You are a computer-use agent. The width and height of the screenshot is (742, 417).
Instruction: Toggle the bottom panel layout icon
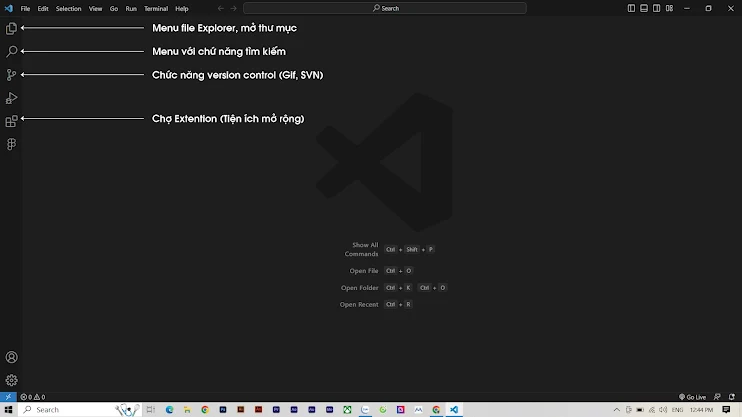(x=644, y=8)
